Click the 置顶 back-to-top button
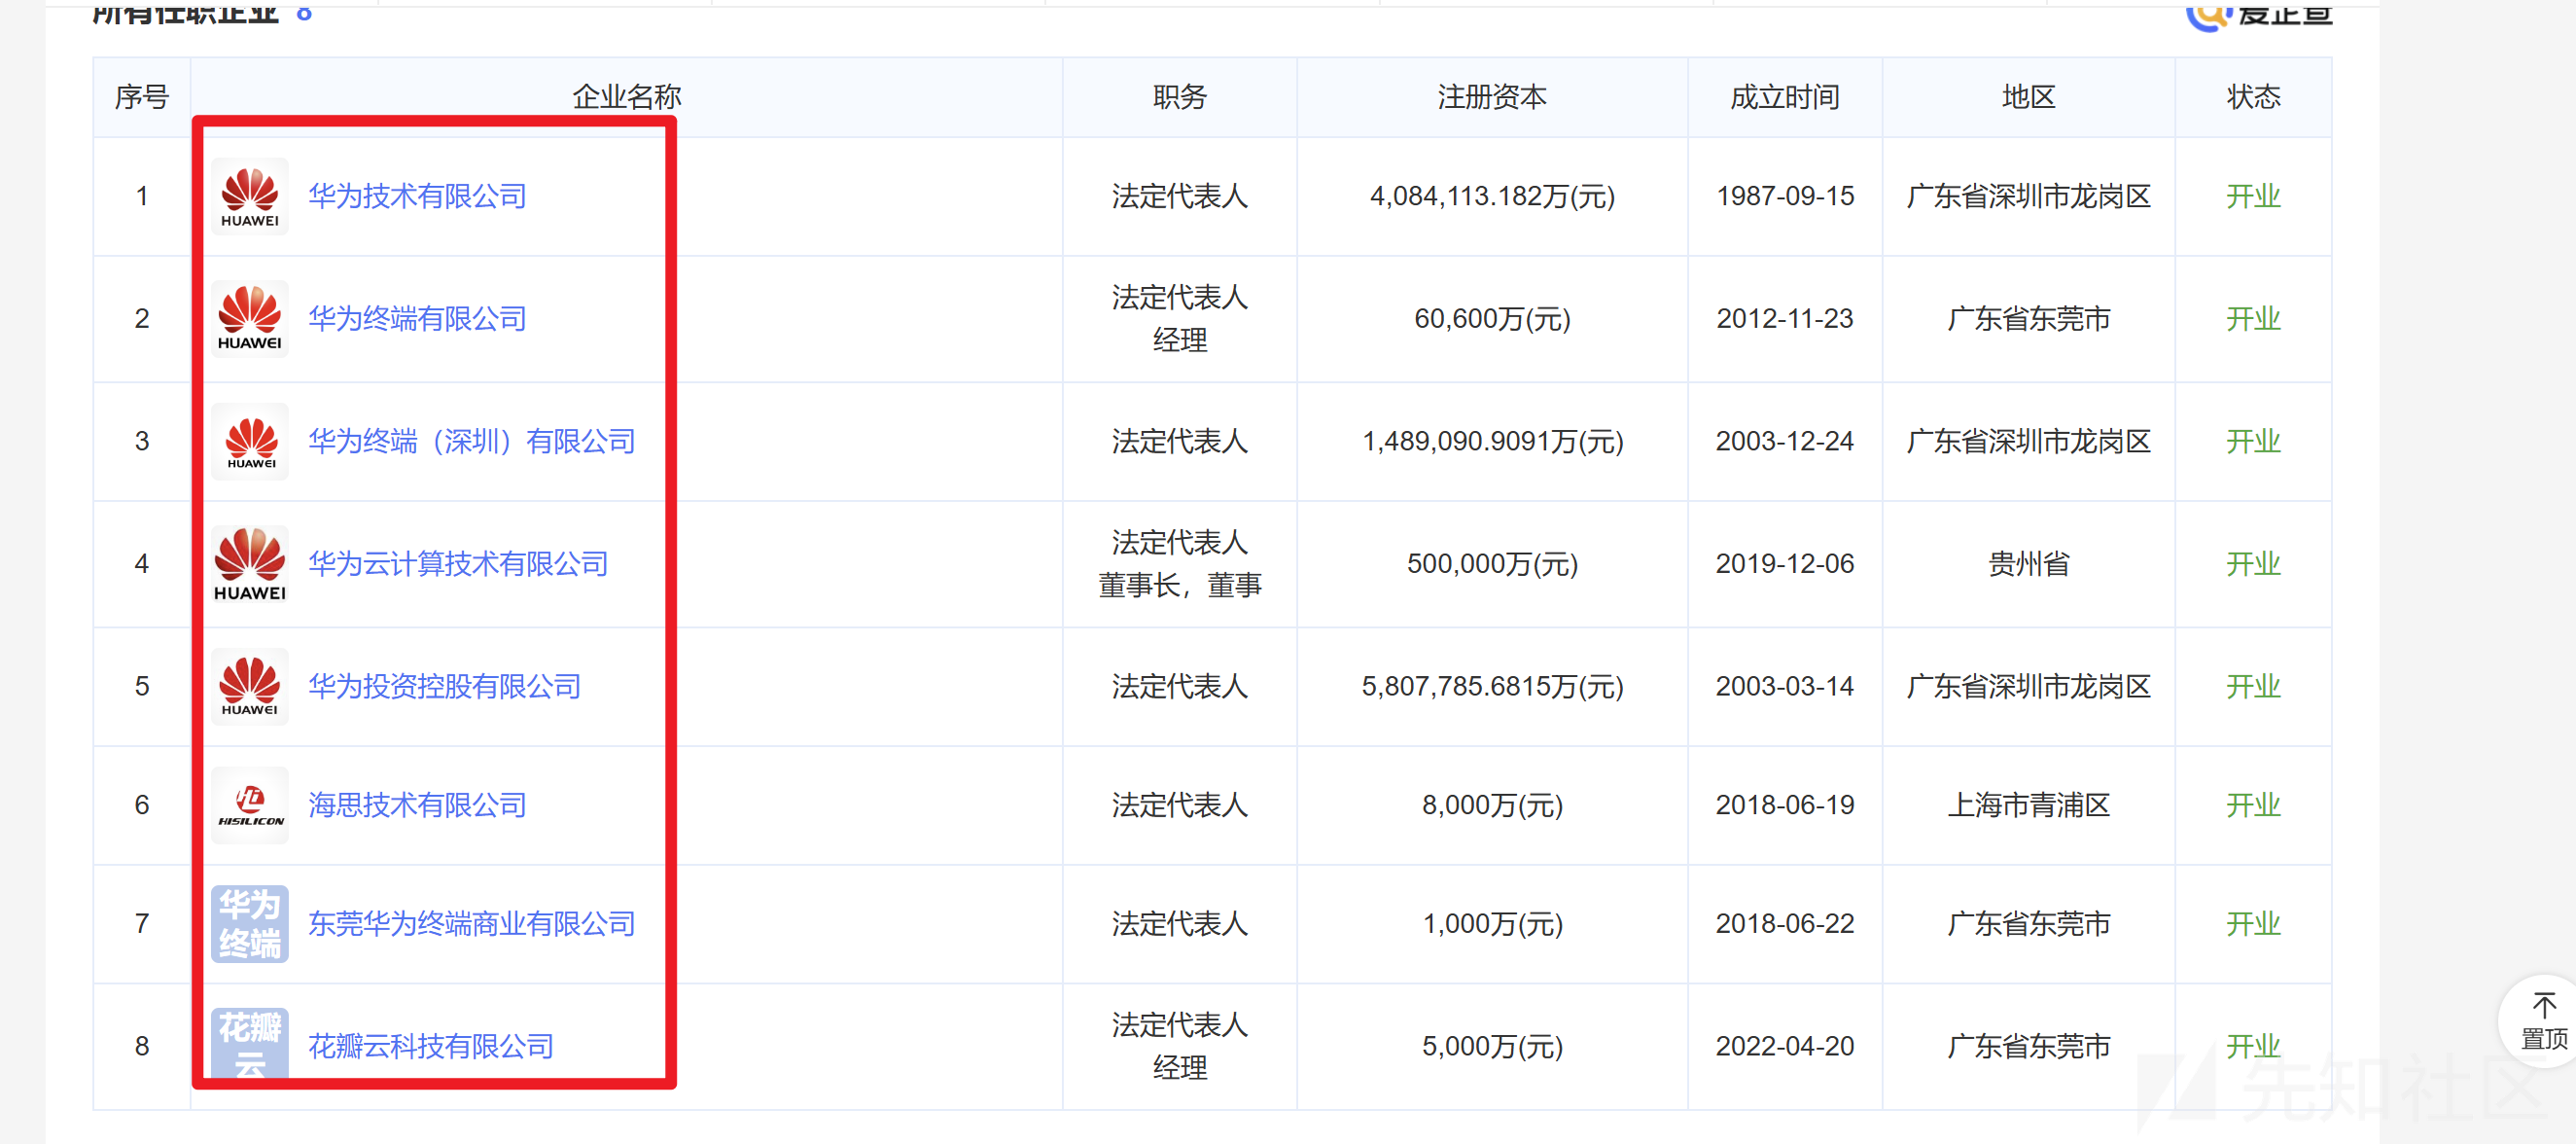 [x=2542, y=1022]
